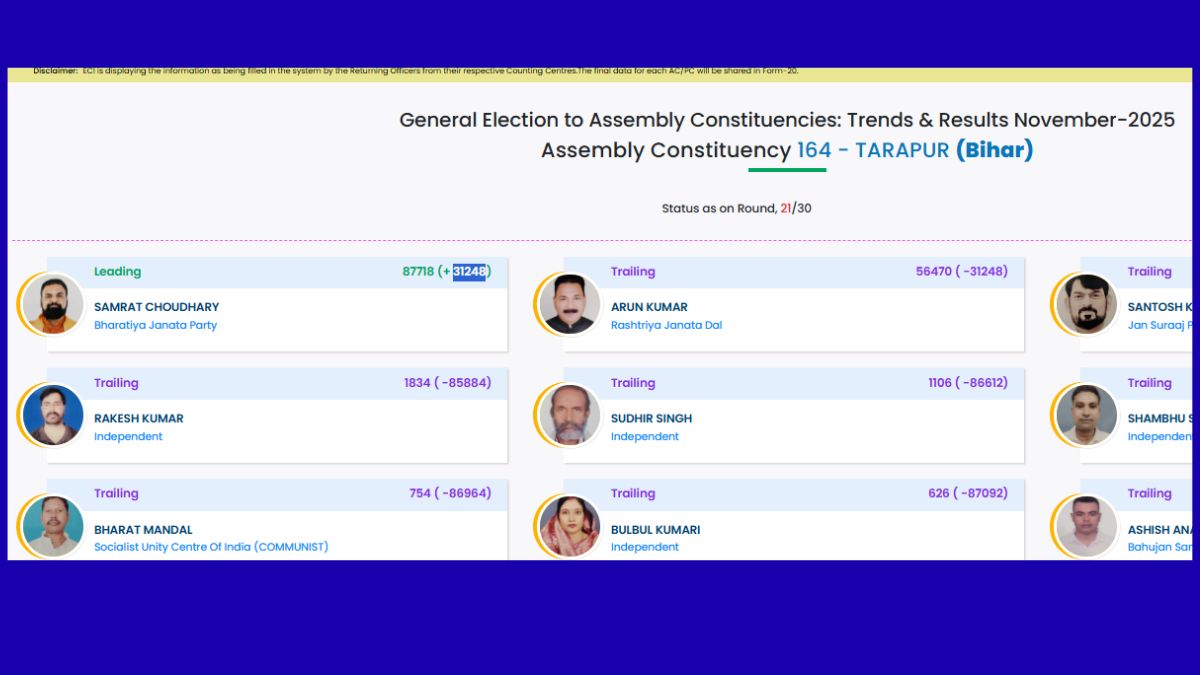Click Santosh's candidate photo
Viewport: 1200px width, 675px height.
tap(1086, 304)
